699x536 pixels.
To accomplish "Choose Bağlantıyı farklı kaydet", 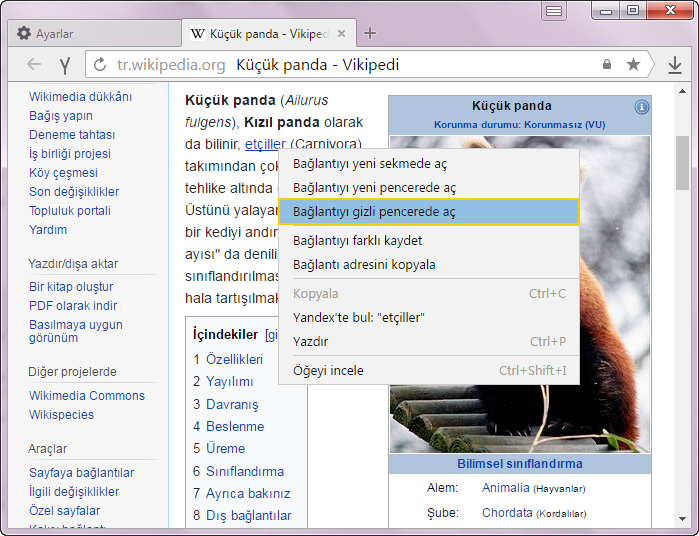I will (x=429, y=241).
